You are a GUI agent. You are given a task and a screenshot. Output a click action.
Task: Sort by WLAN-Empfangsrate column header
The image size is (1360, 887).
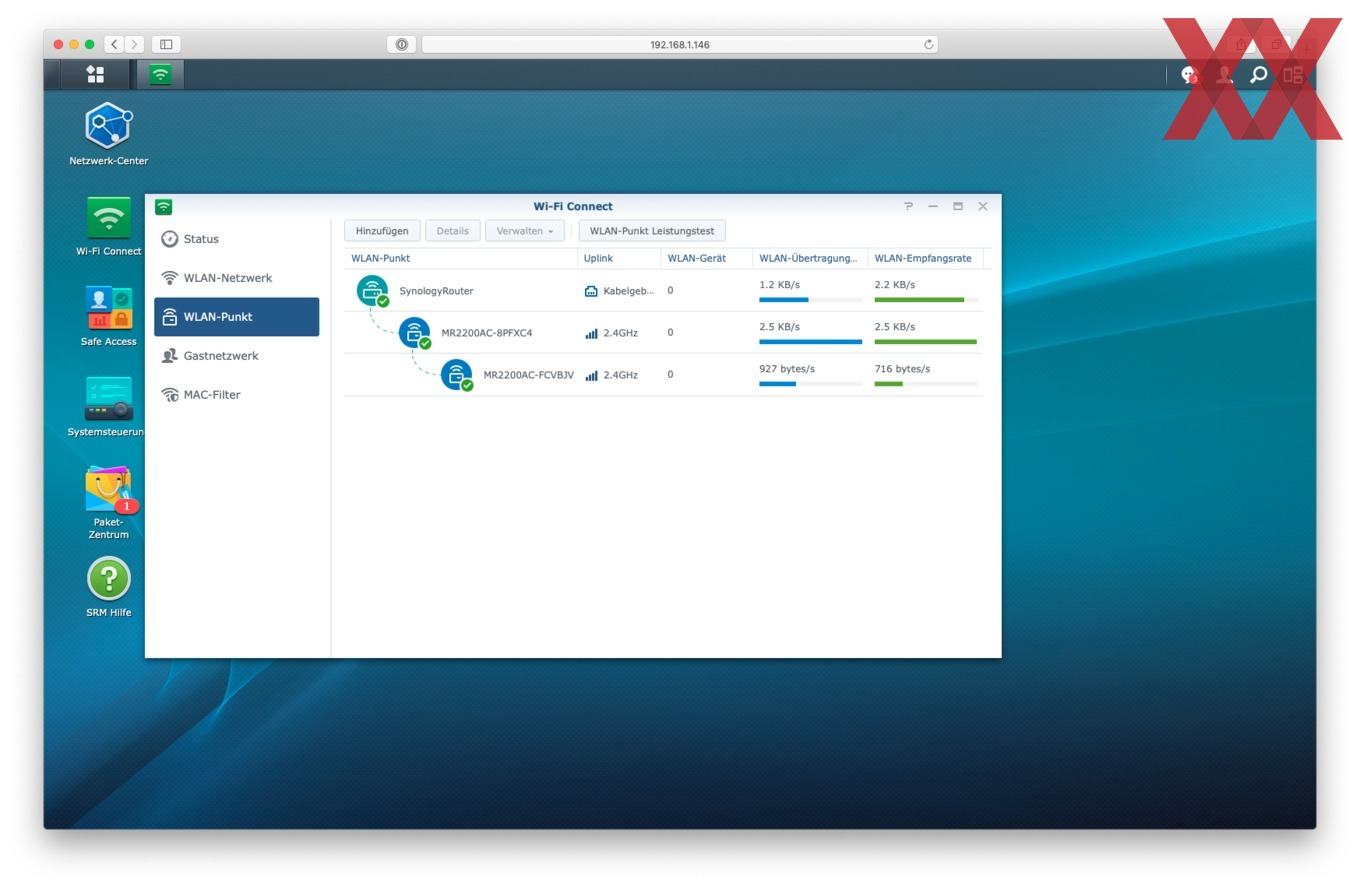coord(926,258)
